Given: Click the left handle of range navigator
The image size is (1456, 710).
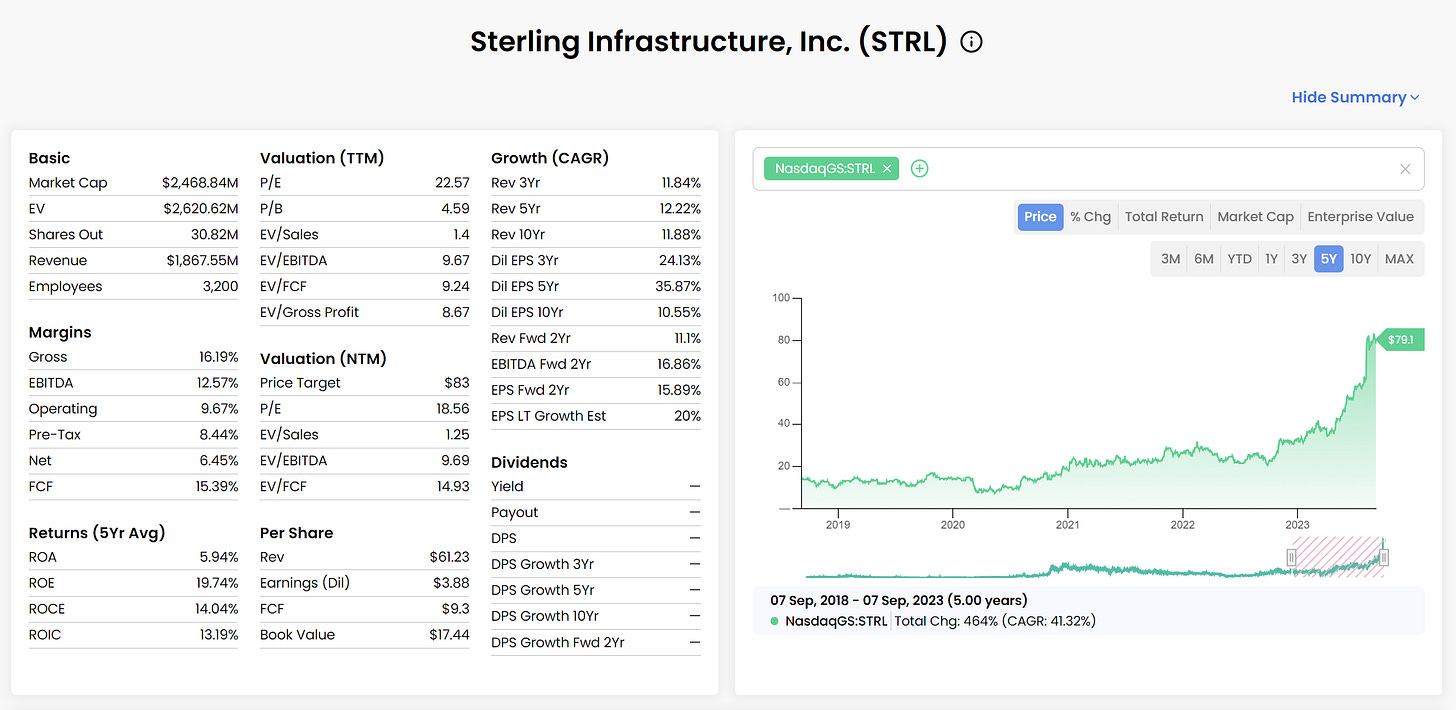Looking at the screenshot, I should [x=1291, y=558].
